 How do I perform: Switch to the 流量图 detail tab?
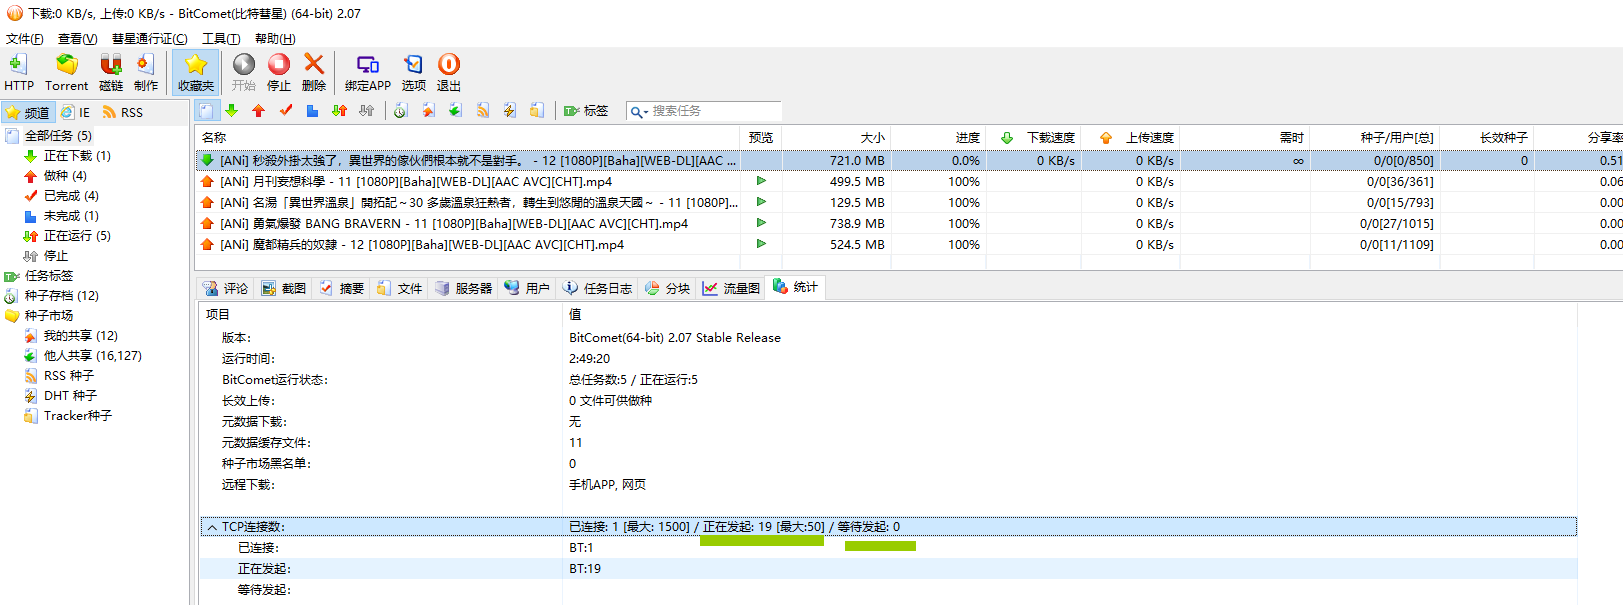click(731, 288)
